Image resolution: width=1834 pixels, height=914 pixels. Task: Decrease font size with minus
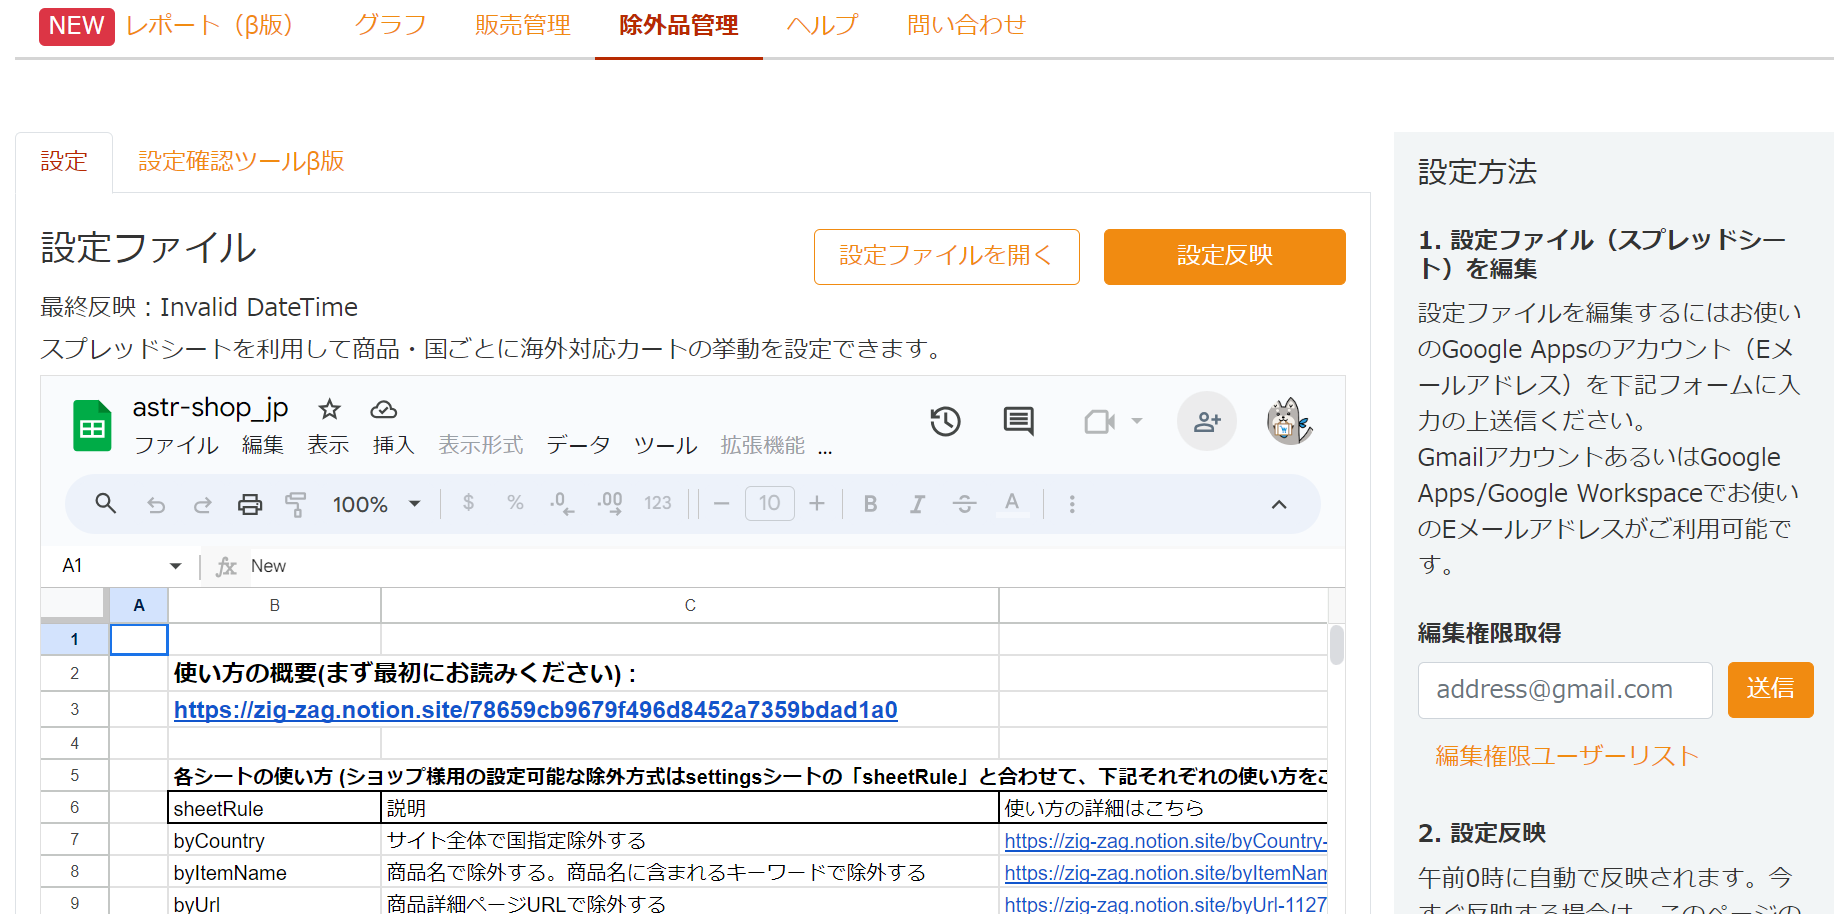pyautogui.click(x=722, y=503)
